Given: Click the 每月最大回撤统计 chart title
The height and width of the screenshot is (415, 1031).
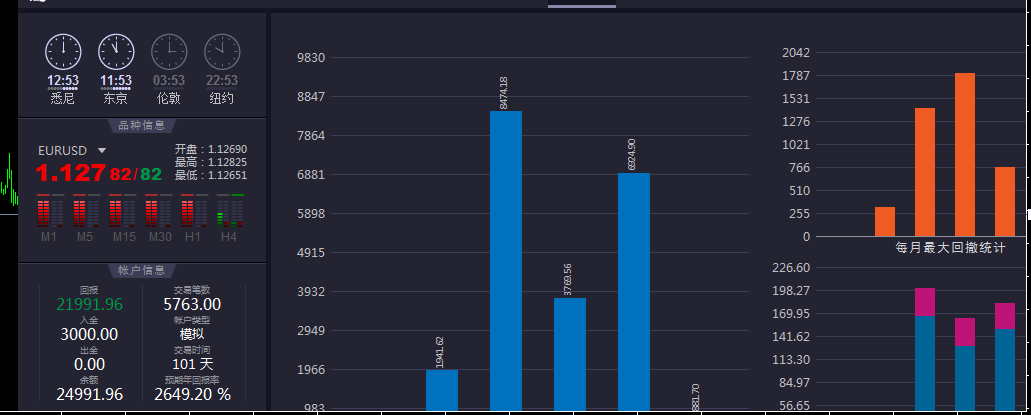Looking at the screenshot, I should tap(950, 248).
